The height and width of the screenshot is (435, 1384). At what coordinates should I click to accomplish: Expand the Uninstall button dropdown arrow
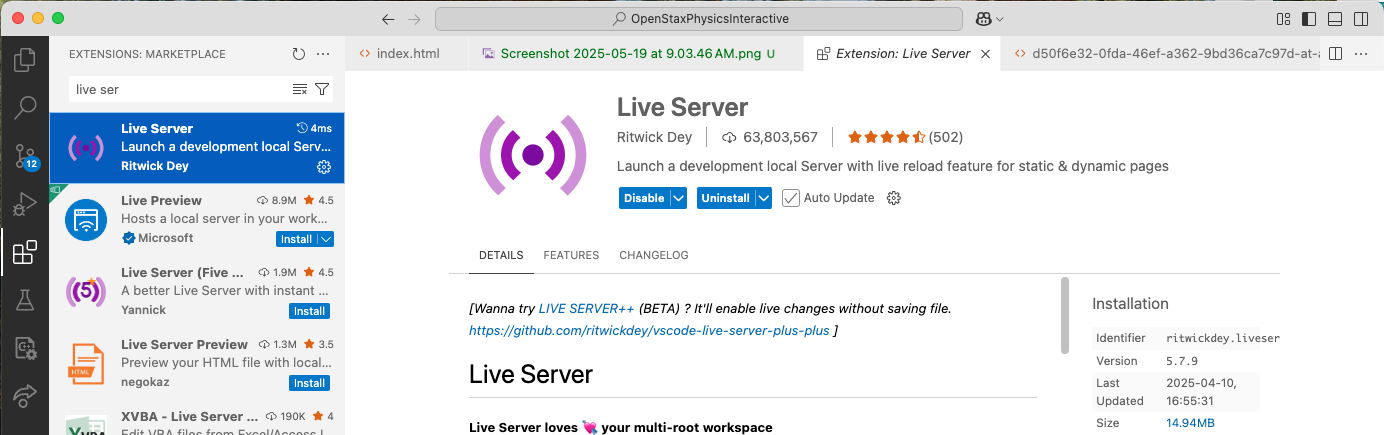click(763, 198)
